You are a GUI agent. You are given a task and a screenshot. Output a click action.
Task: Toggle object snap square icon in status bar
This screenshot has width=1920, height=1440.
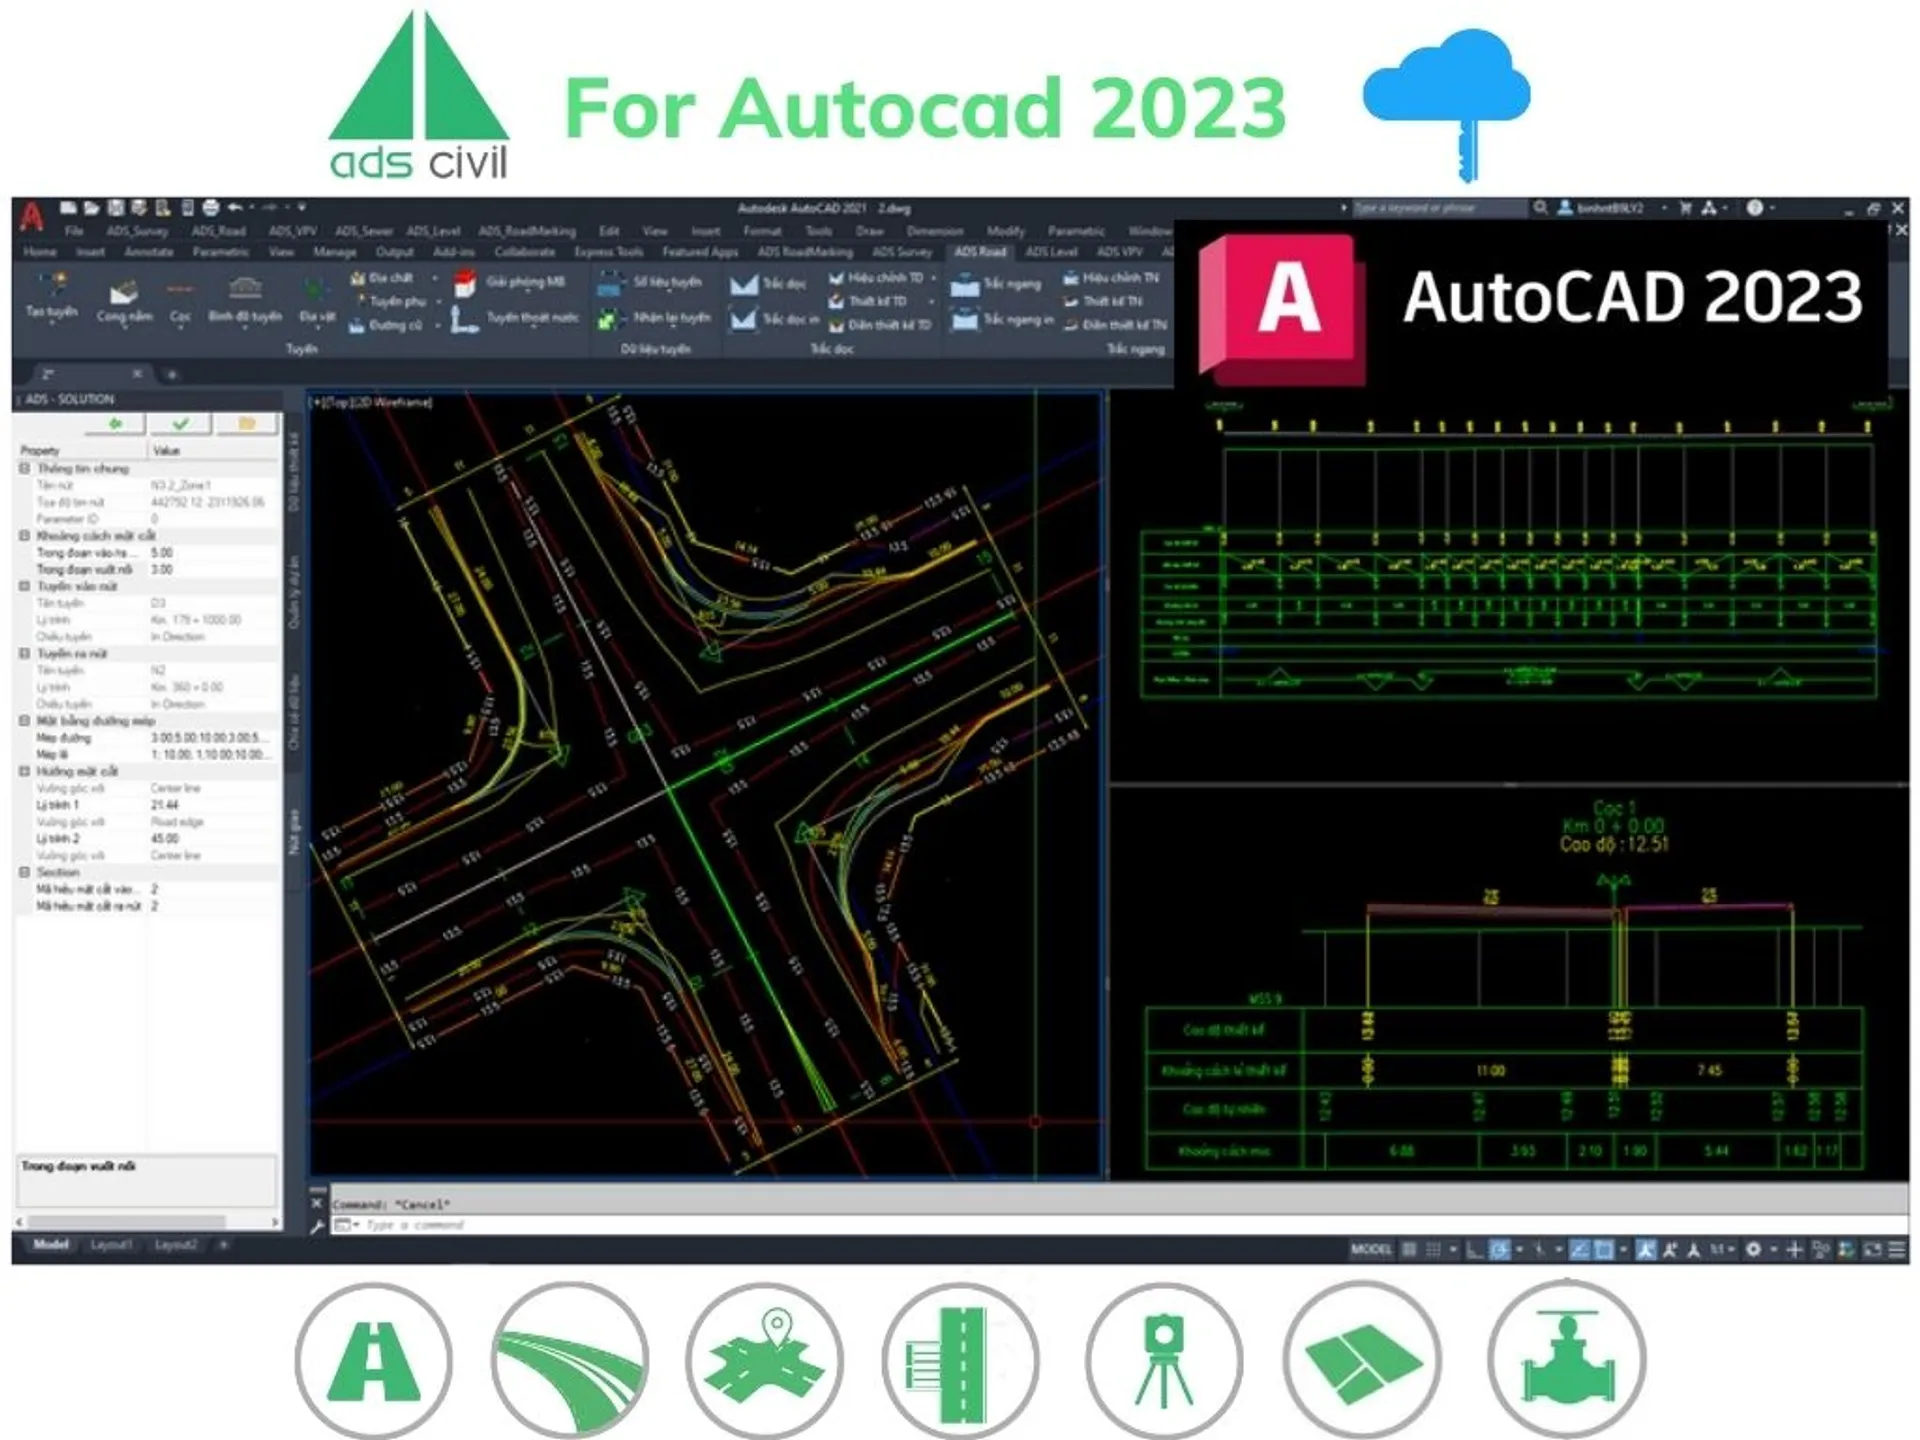tap(1604, 1249)
